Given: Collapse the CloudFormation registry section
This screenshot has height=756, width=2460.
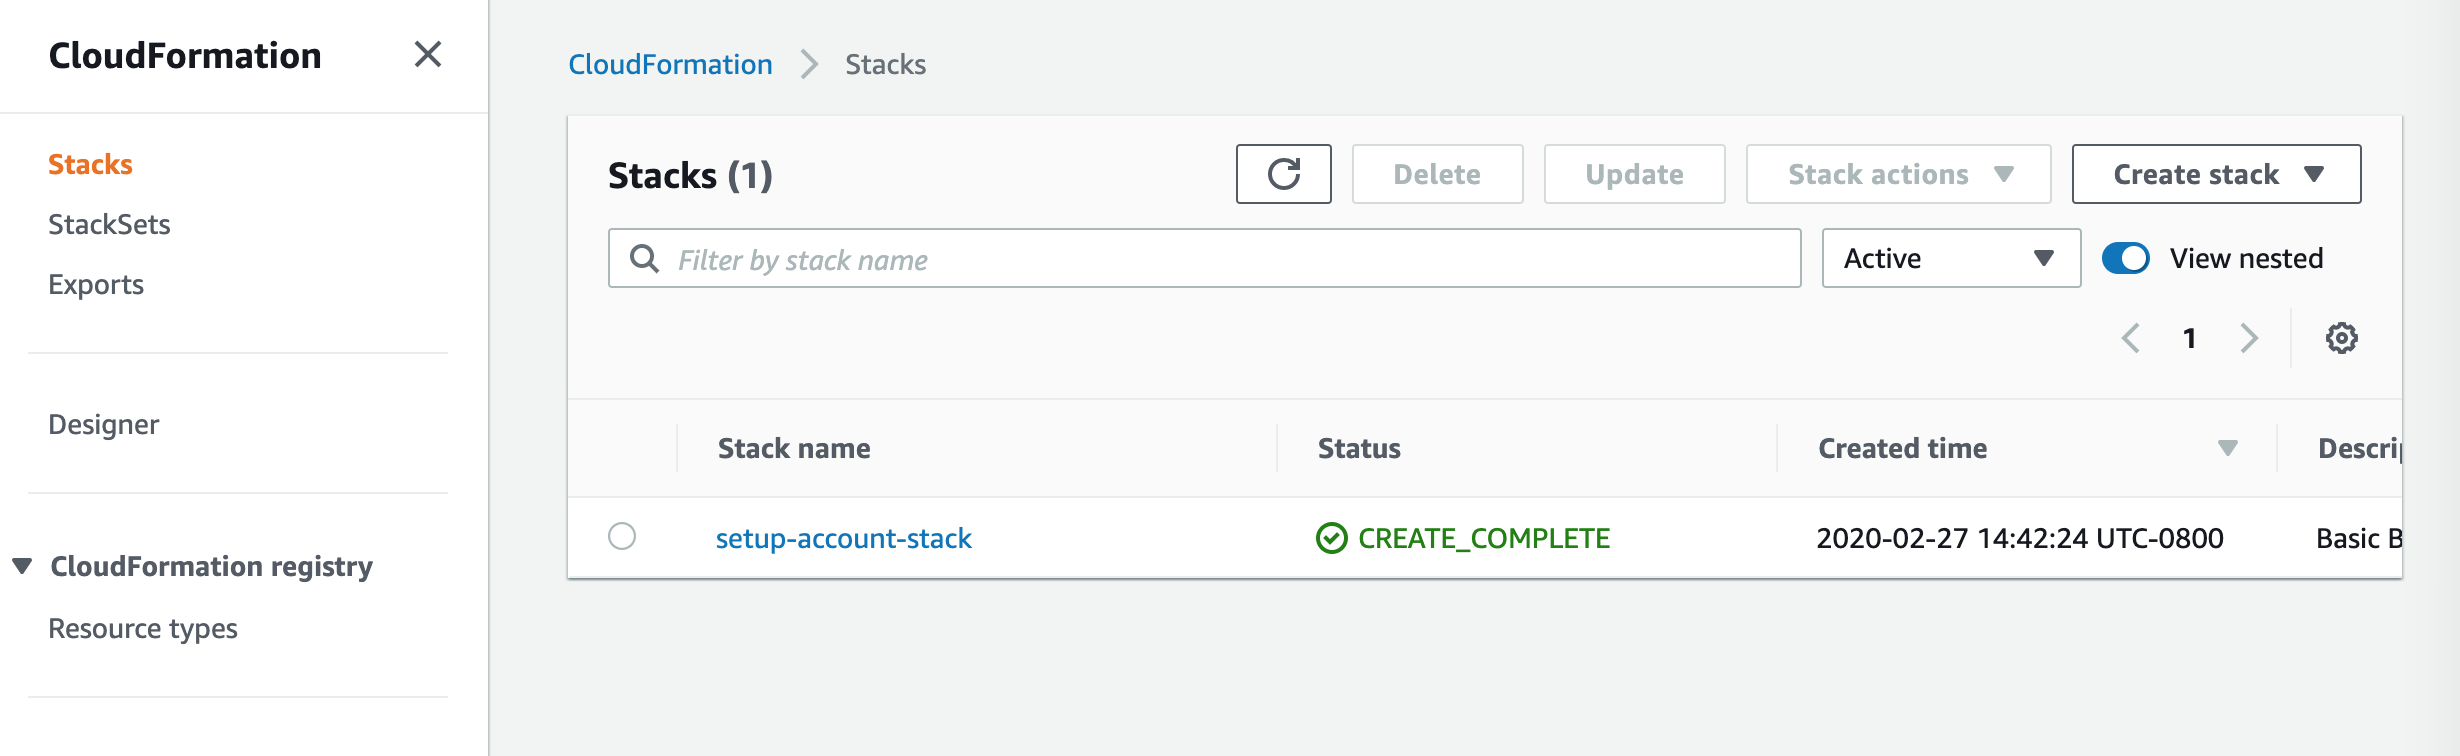Looking at the screenshot, I should pyautogui.click(x=22, y=566).
